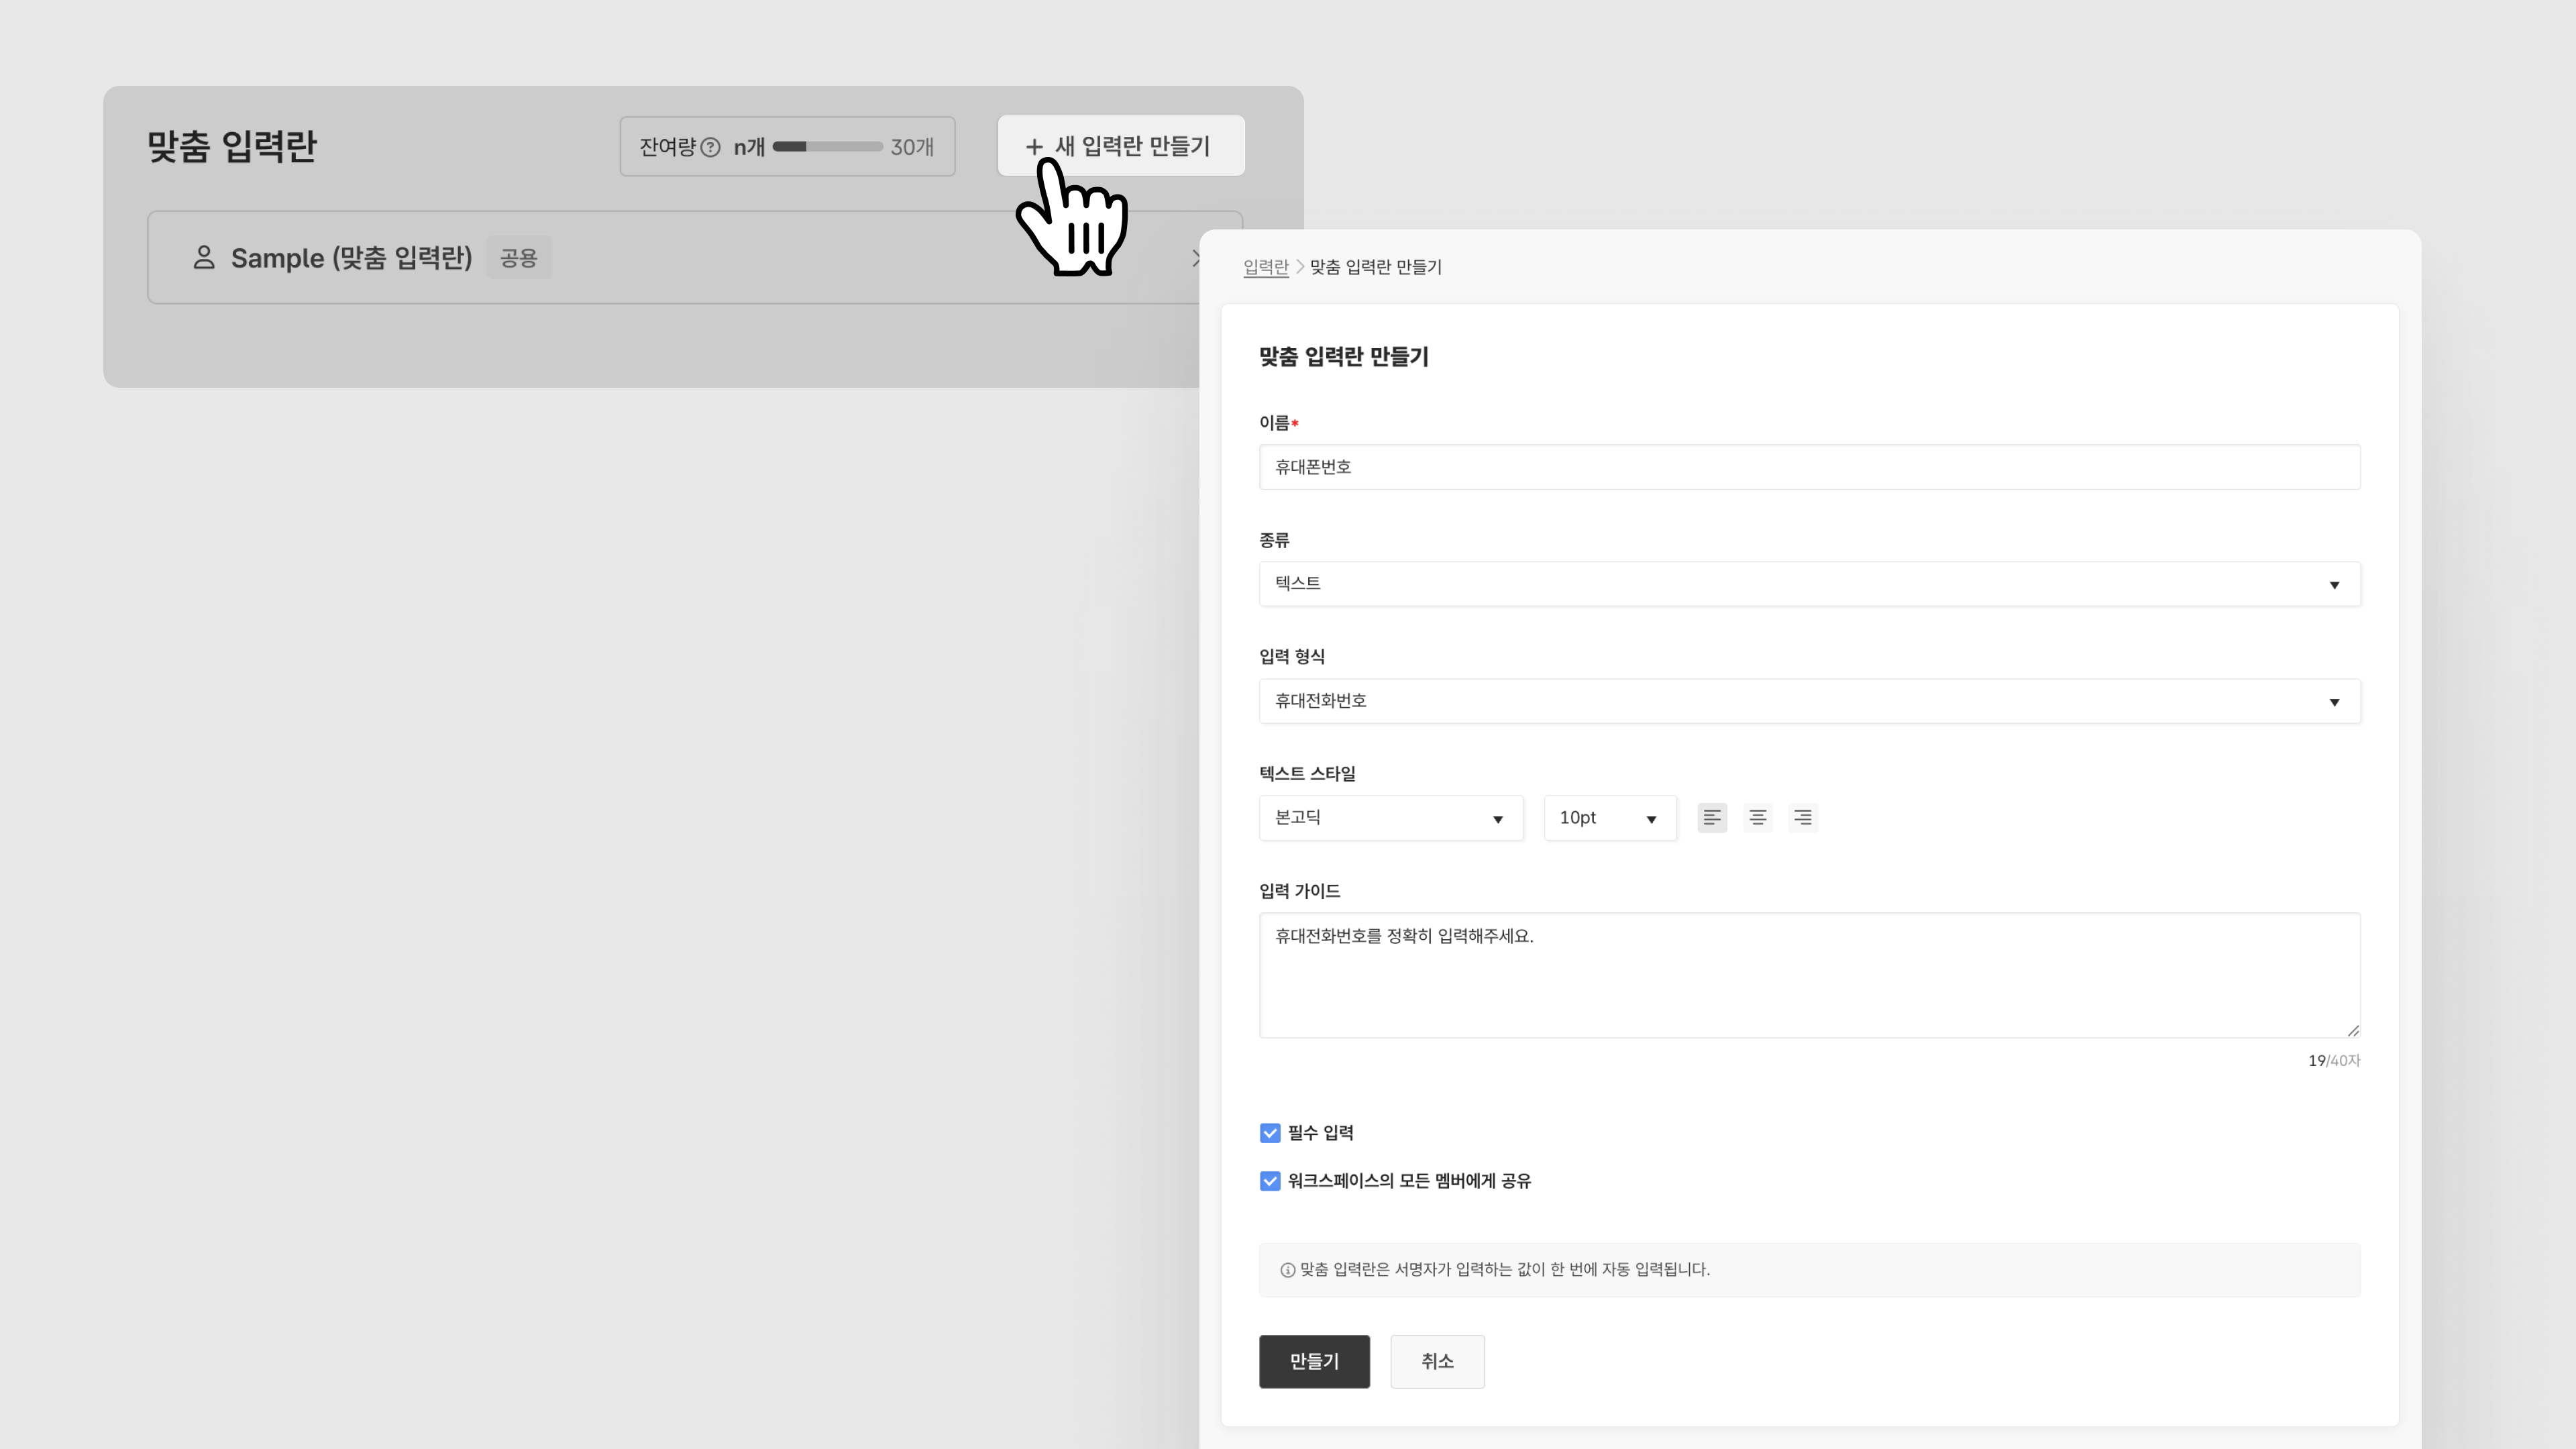
Task: Click the person icon beside Sample
Action: pyautogui.click(x=203, y=257)
